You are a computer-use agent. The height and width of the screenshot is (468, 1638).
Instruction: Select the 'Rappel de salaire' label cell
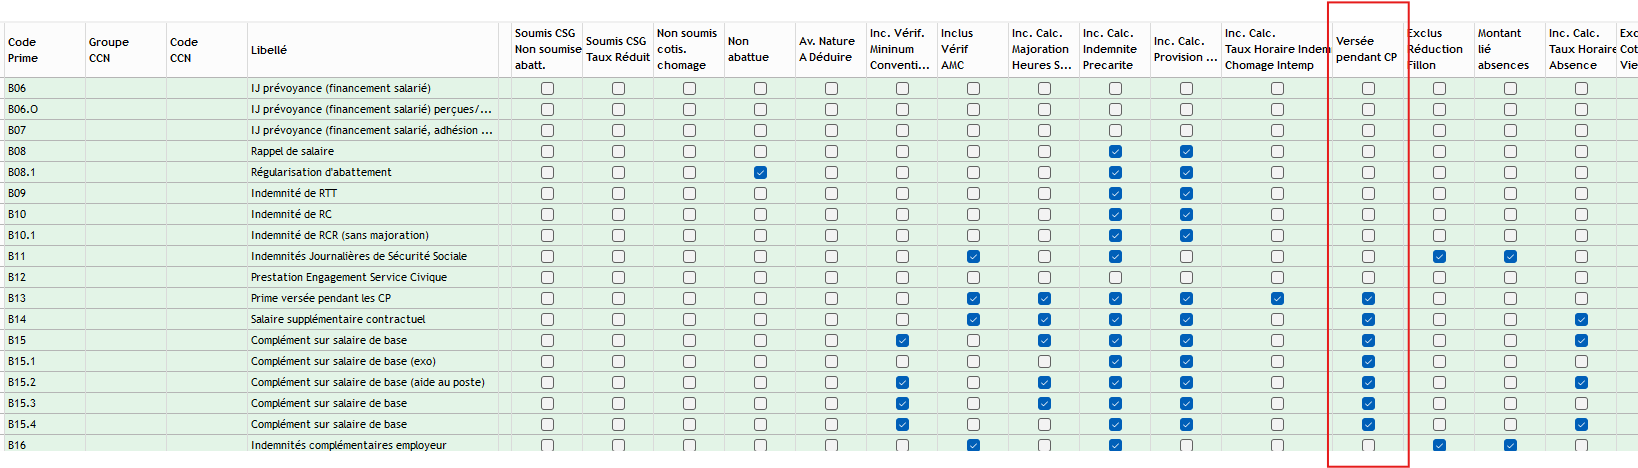click(x=292, y=151)
